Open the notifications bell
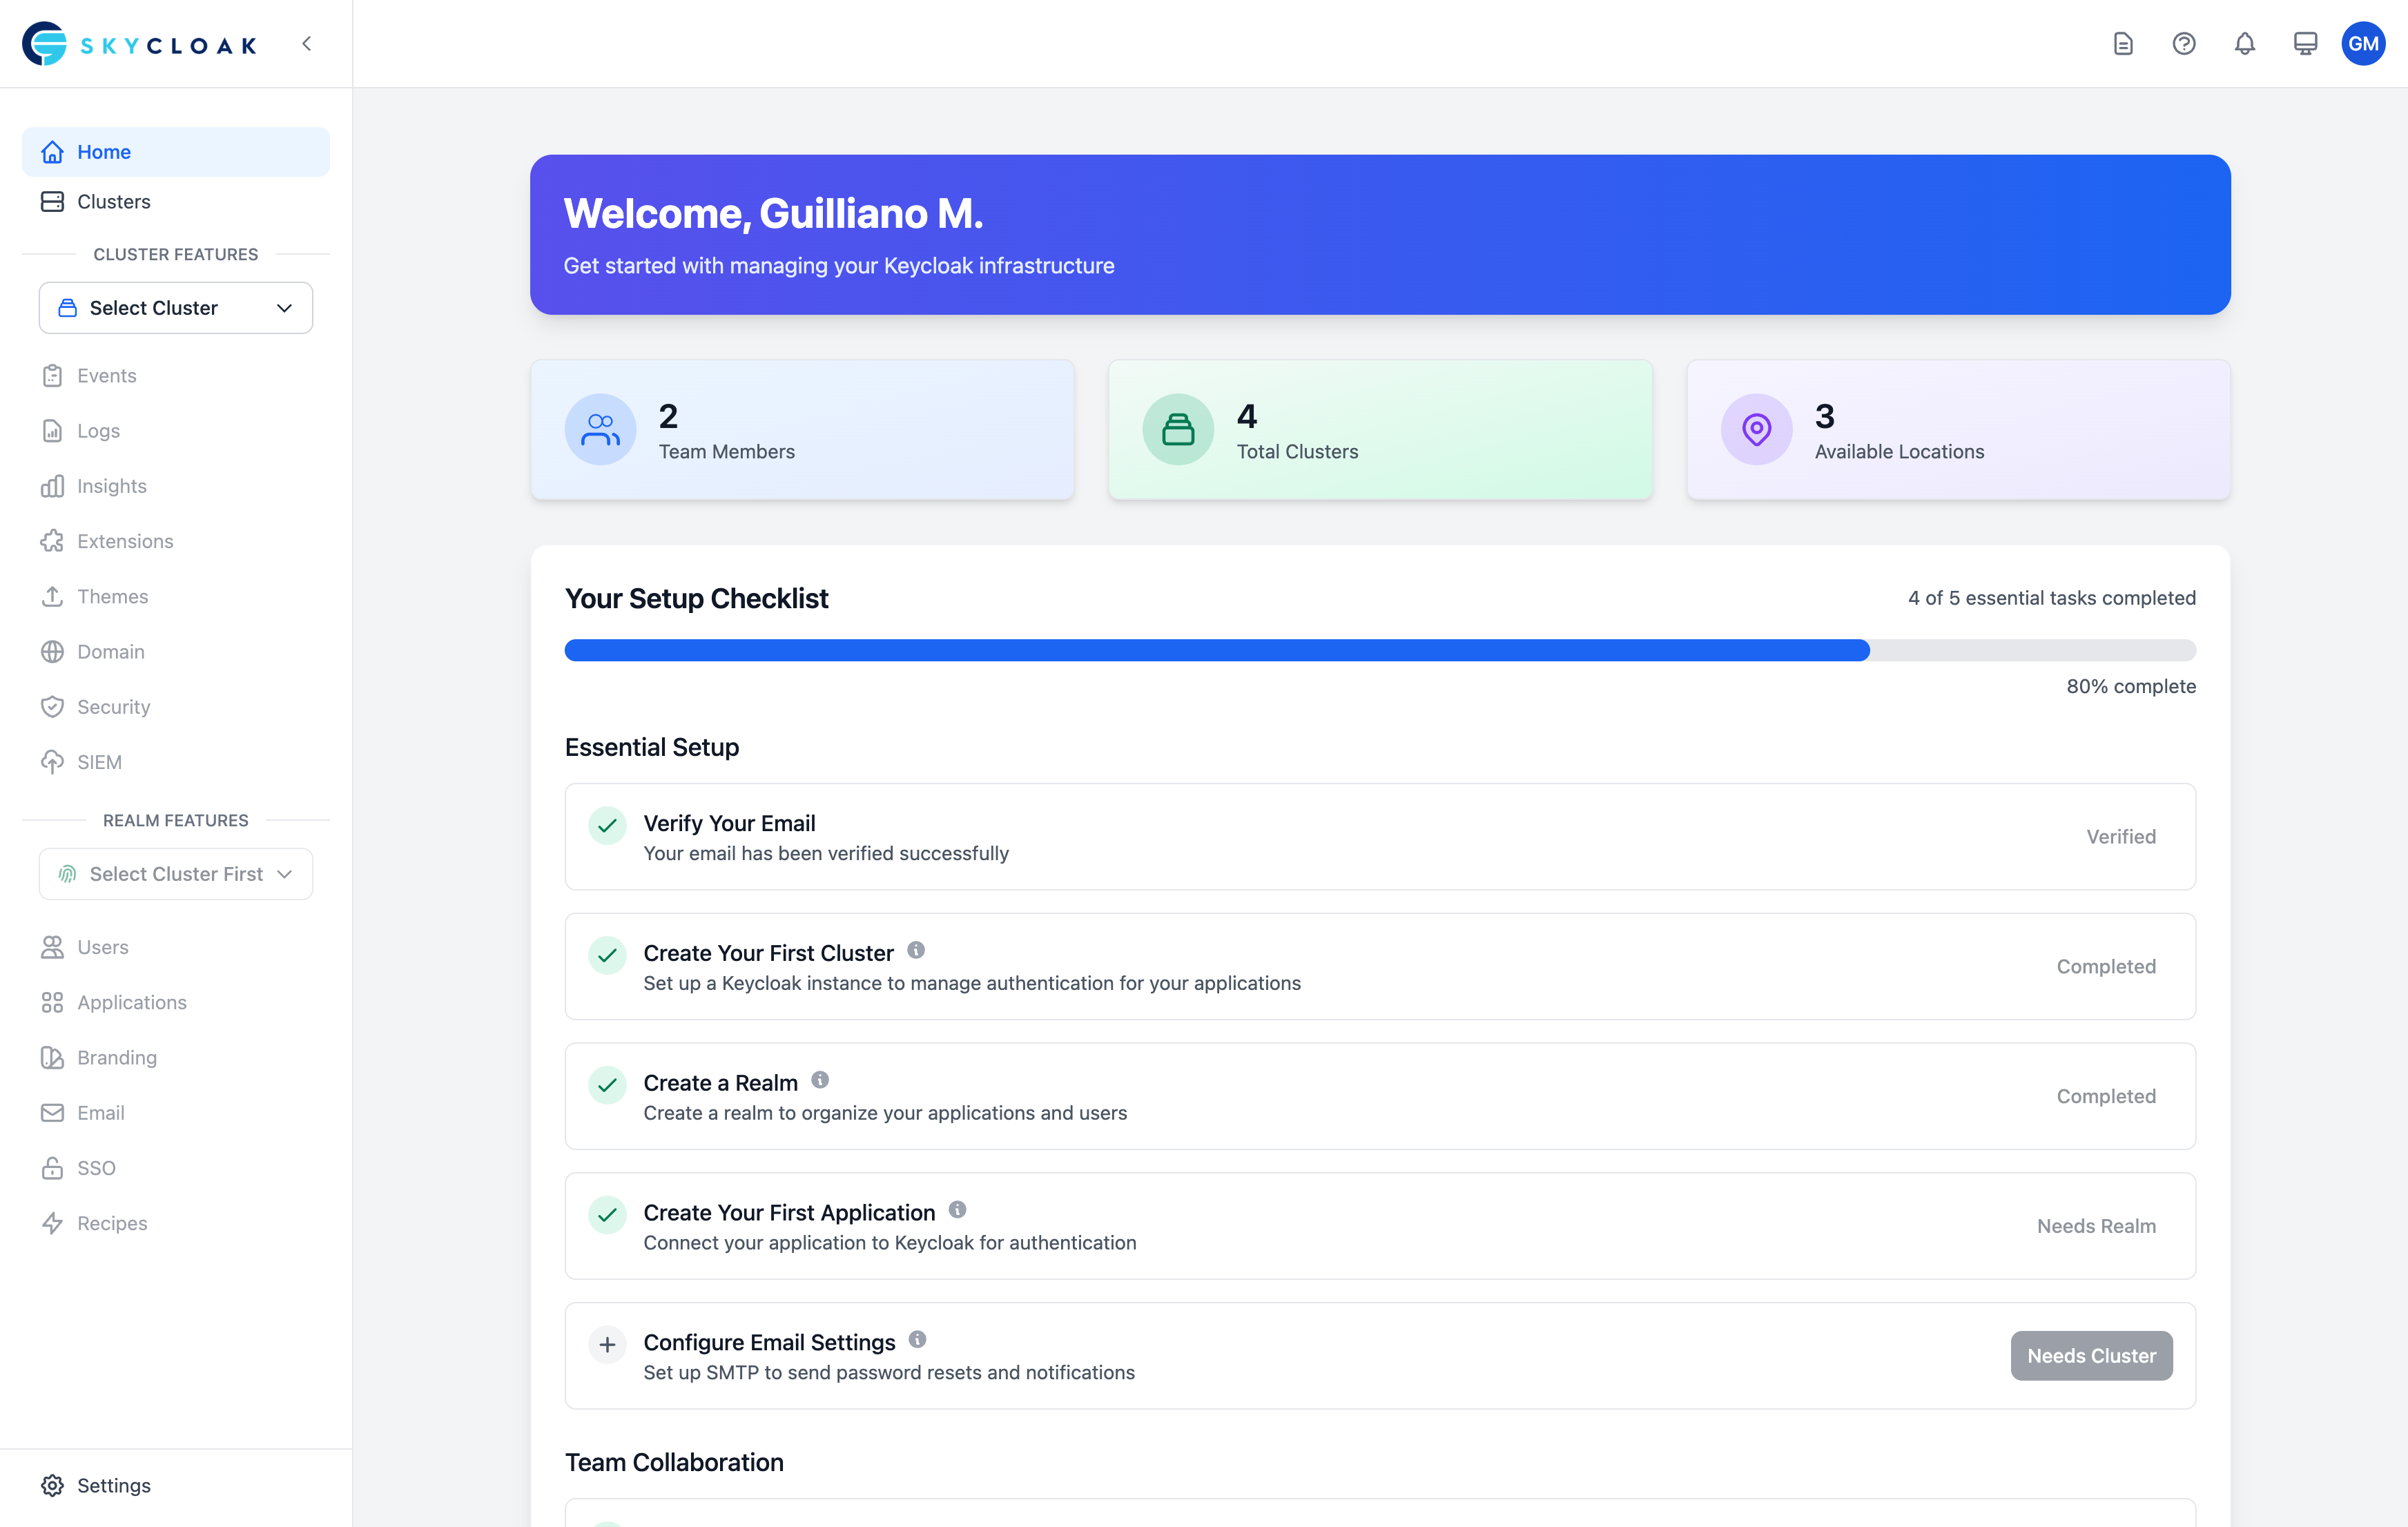 [x=2244, y=43]
